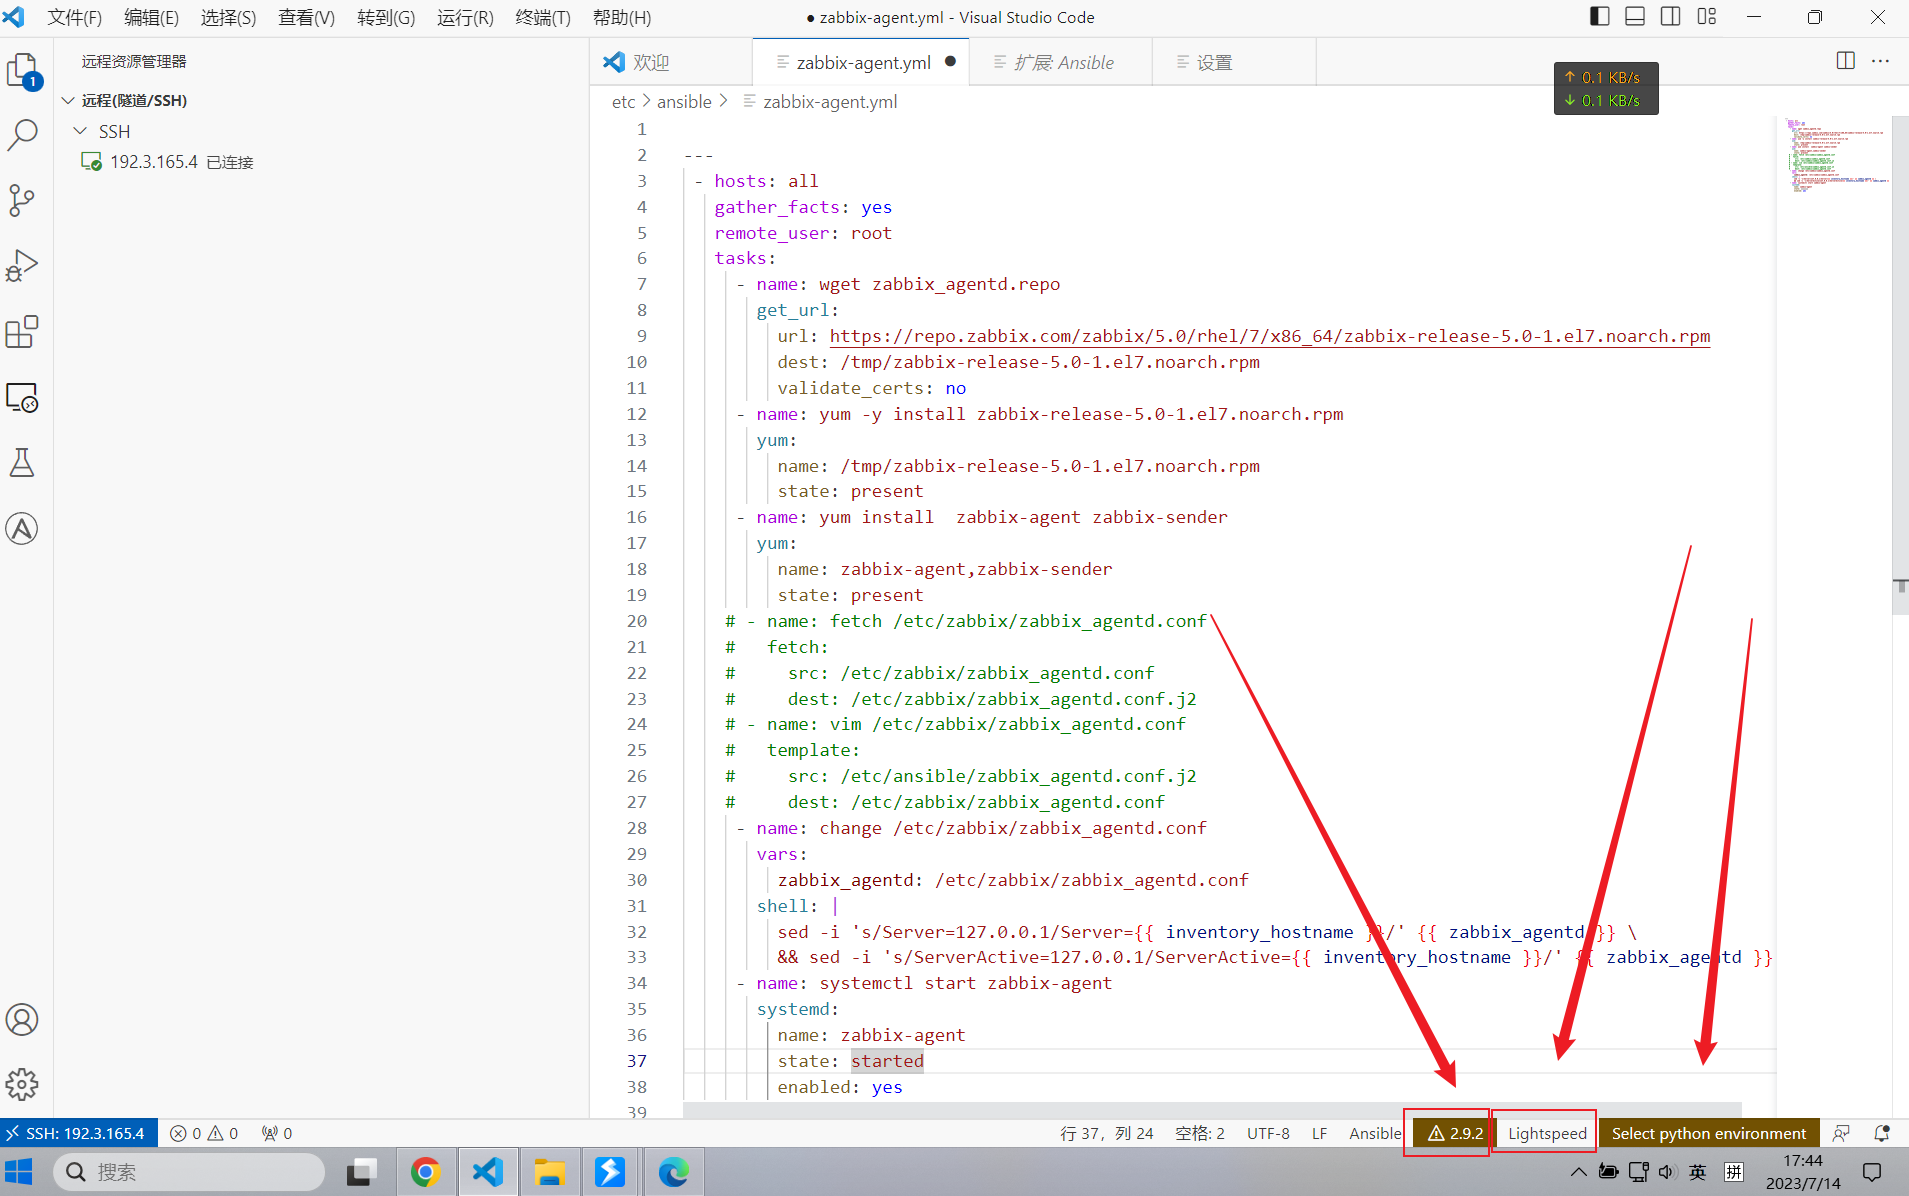Switch to the zabbix-agent.yml tab
Image resolution: width=1909 pixels, height=1196 pixels.
click(x=860, y=62)
